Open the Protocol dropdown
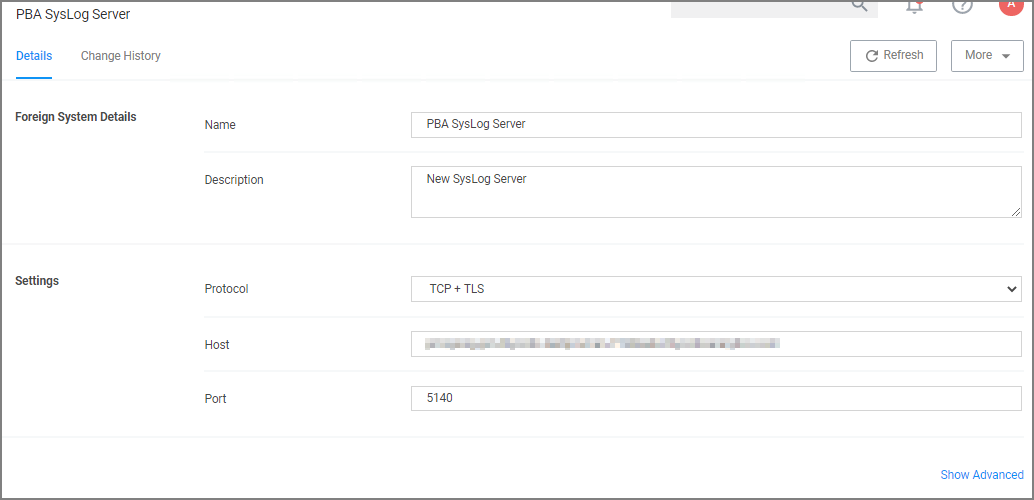This screenshot has height=500, width=1034. tap(716, 289)
